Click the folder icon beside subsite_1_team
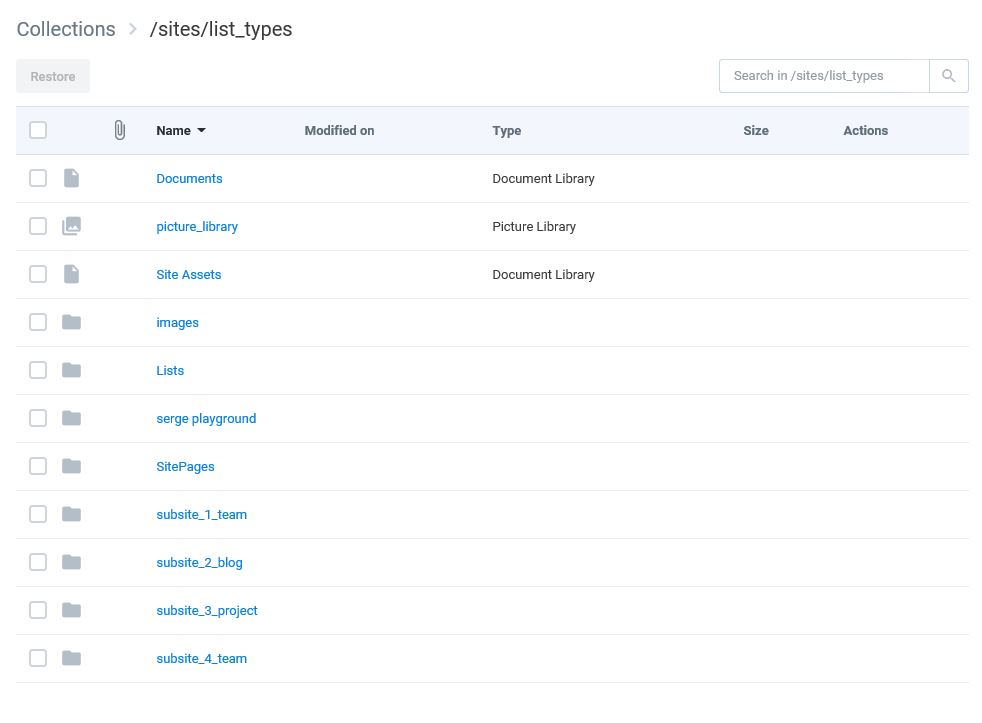The width and height of the screenshot is (982, 723). click(71, 514)
